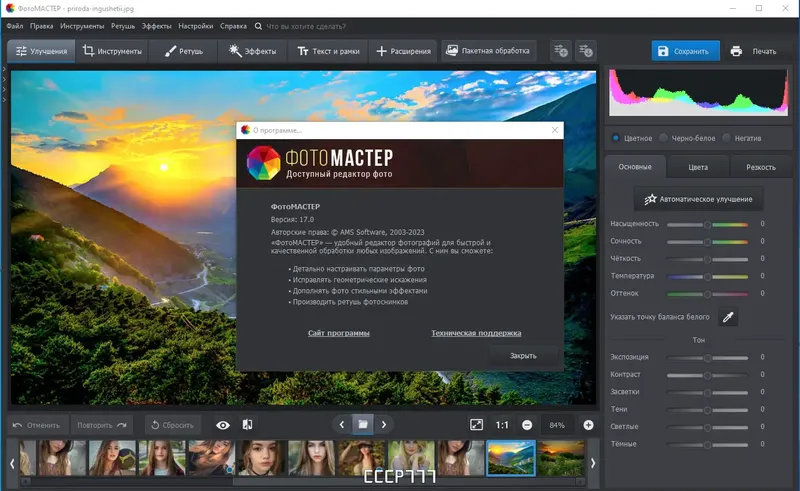Screen dimensions: 800x491
Task: Click the Насыщенность slider handle
Action: pos(707,225)
